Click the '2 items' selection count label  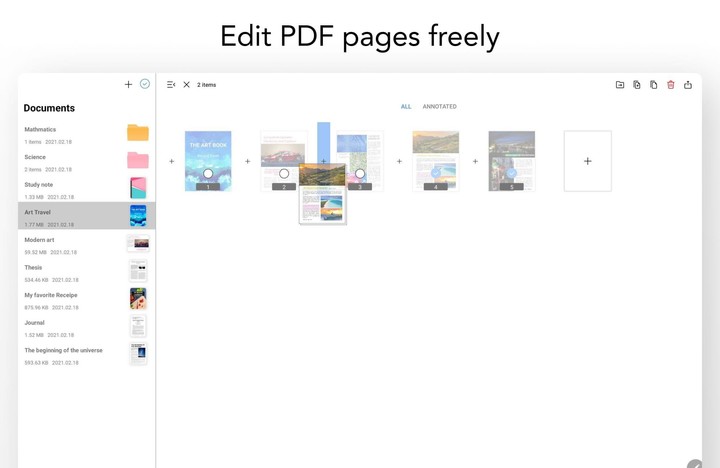(x=207, y=85)
